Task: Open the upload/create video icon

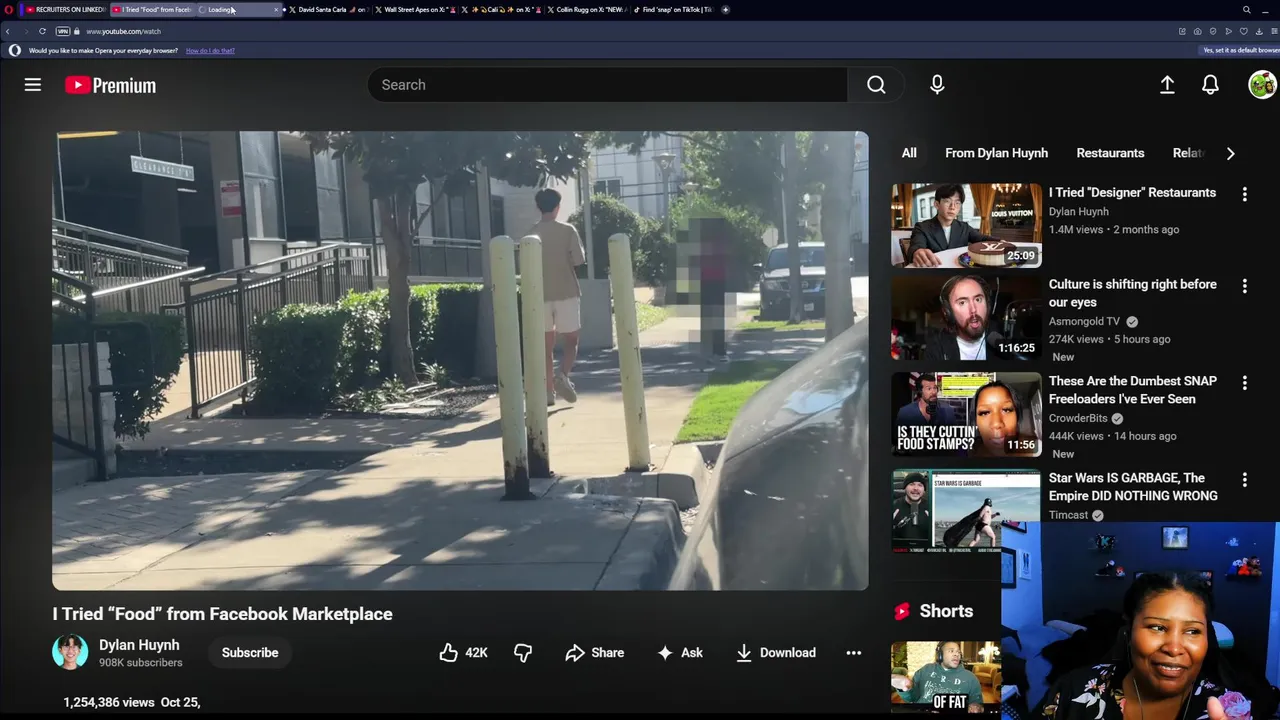Action: coord(1167,85)
